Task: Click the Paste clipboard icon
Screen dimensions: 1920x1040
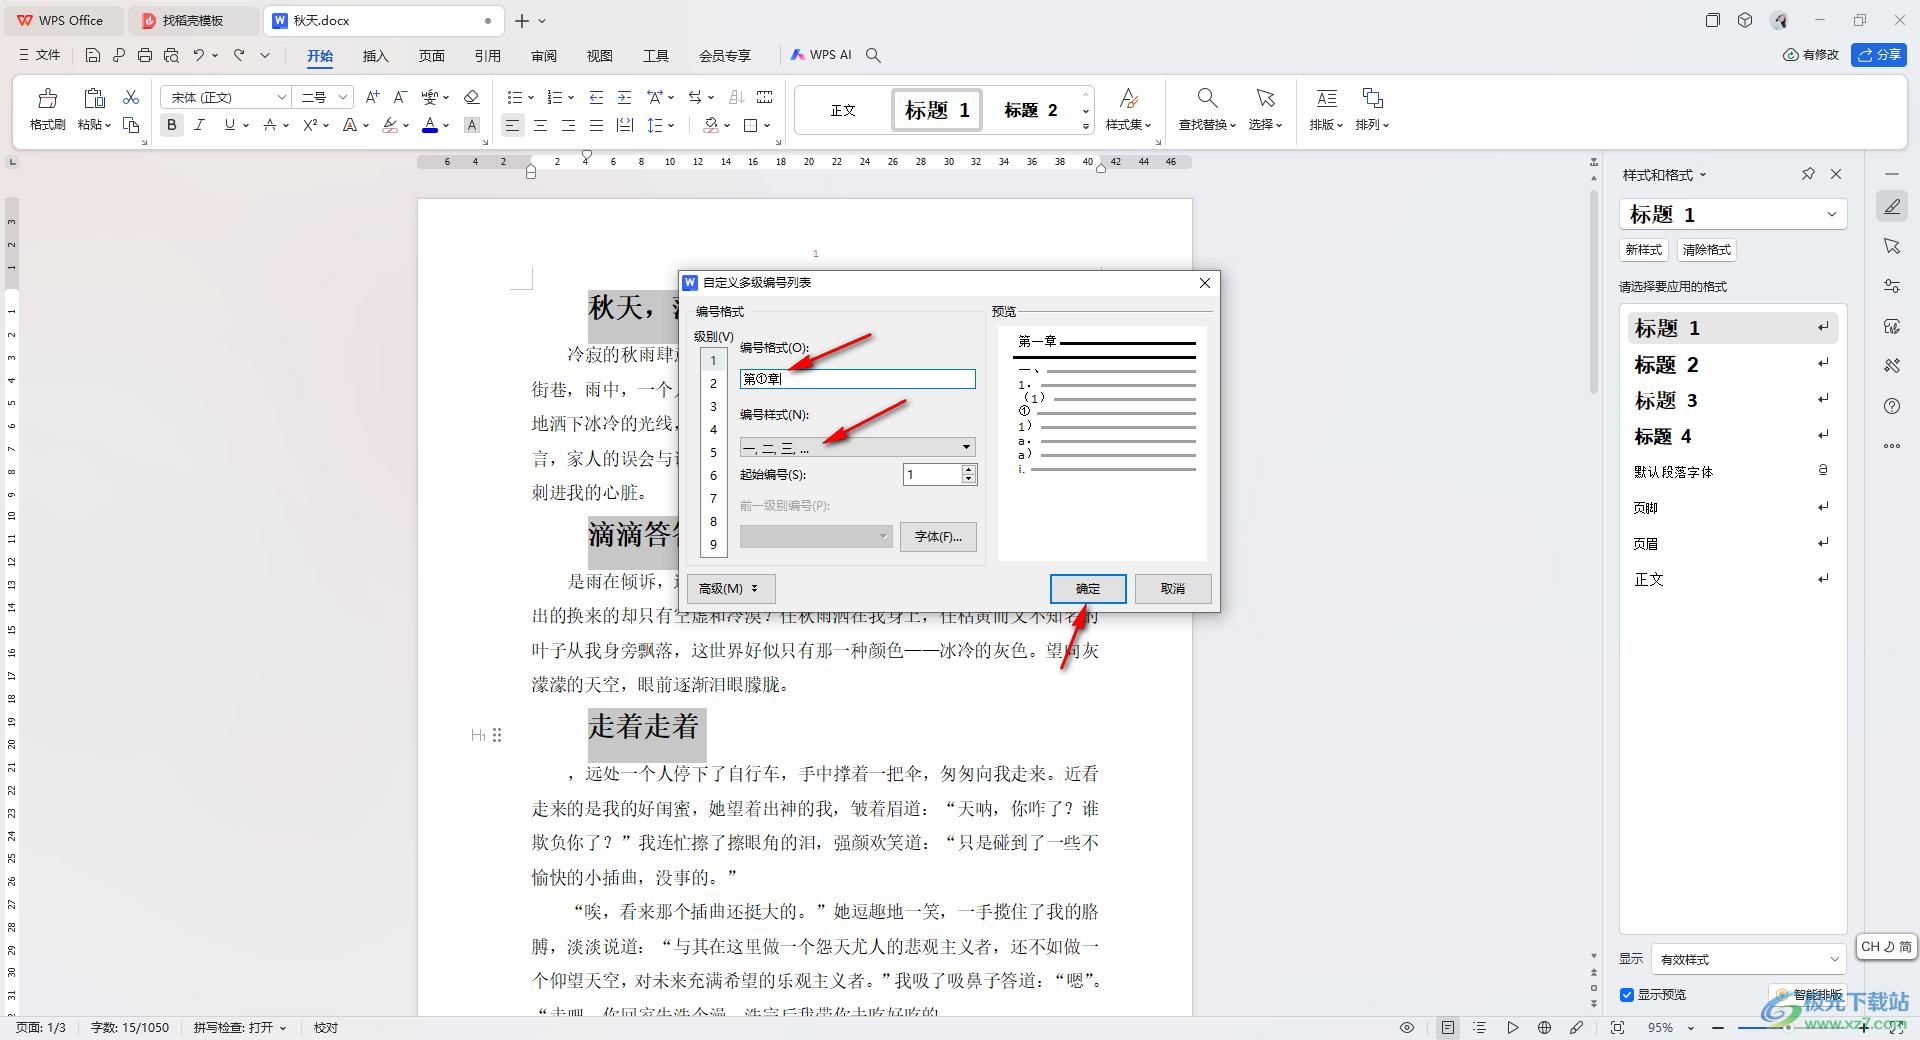Action: (94, 98)
